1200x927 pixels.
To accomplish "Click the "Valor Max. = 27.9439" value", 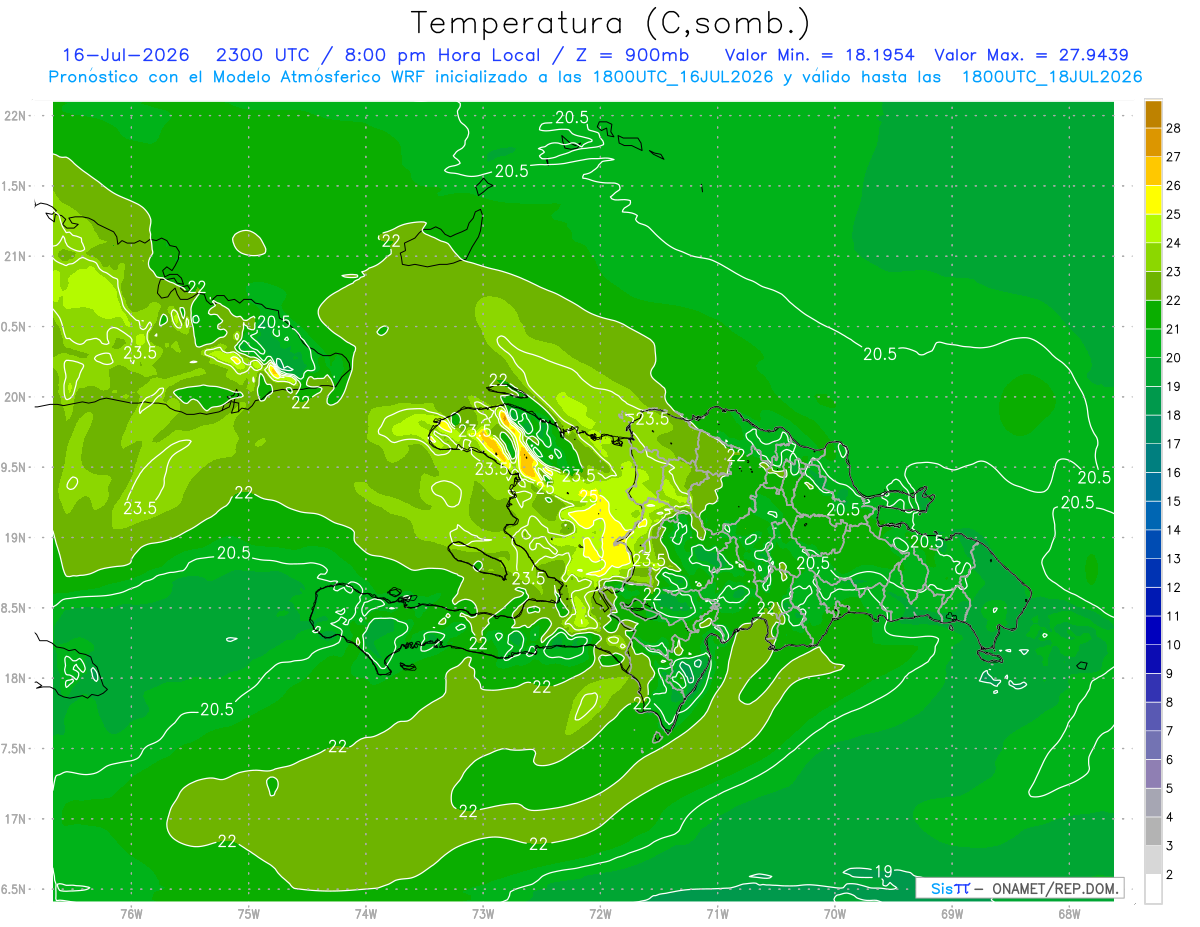I will coord(1032,56).
